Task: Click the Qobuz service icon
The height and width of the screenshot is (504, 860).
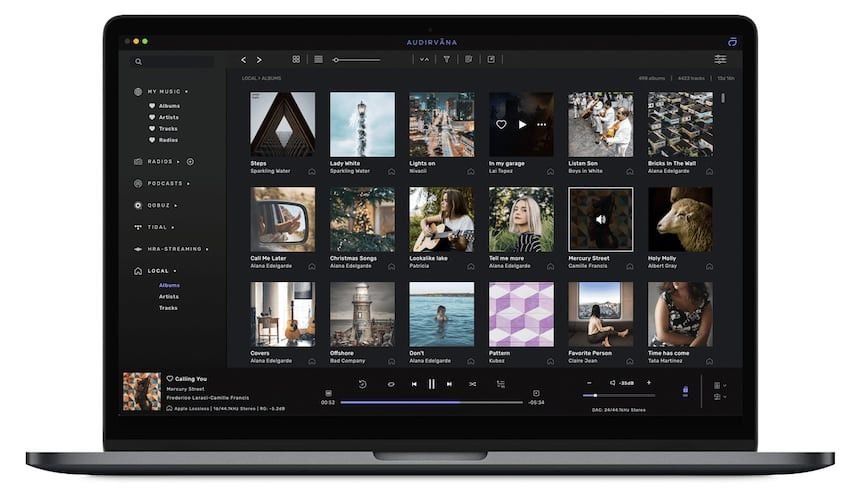Action: (x=138, y=205)
